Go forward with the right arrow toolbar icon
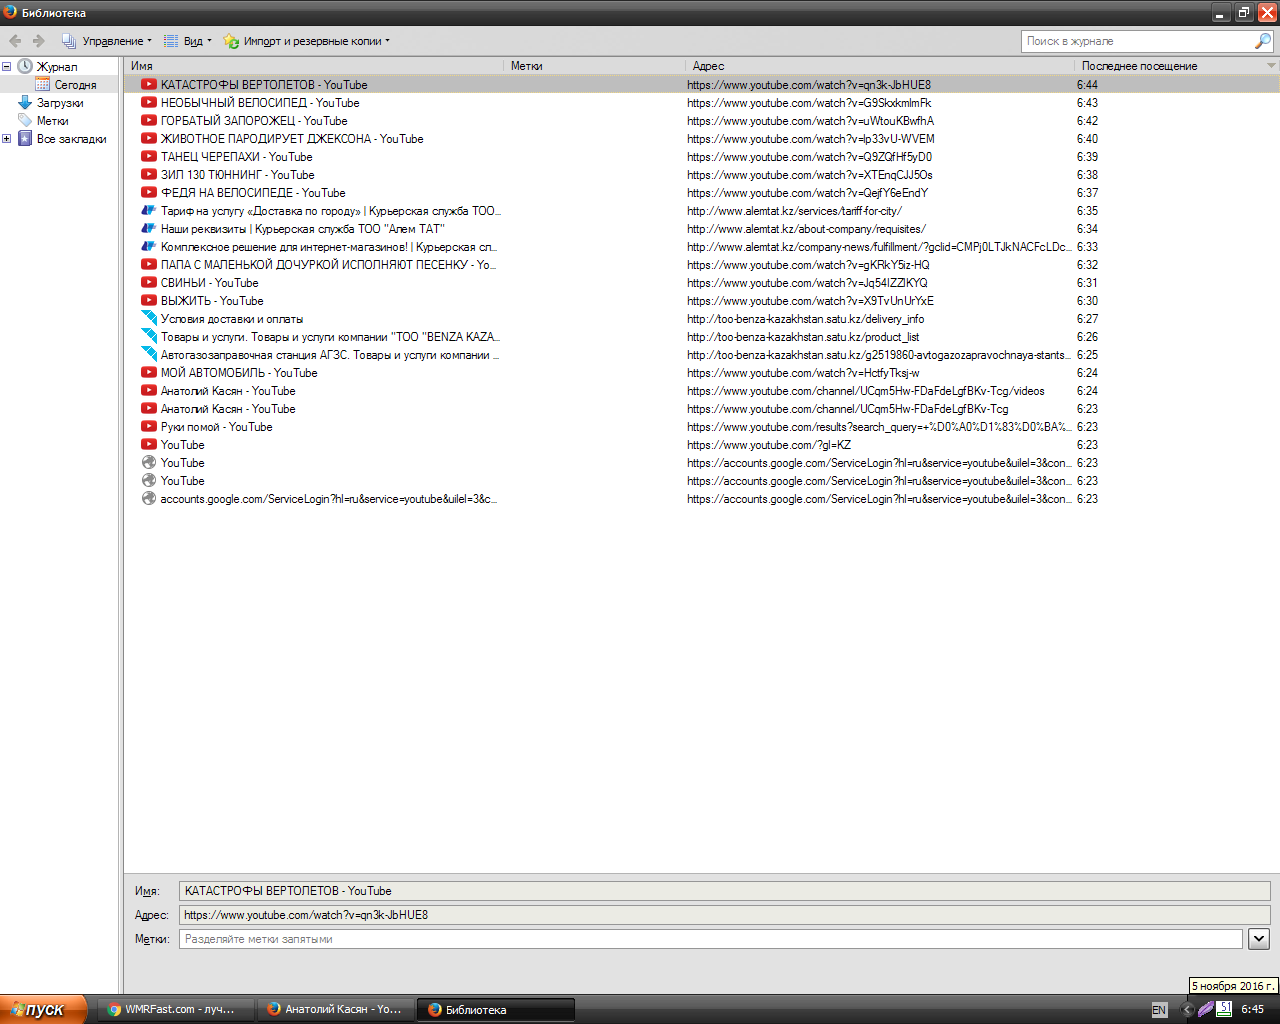The width and height of the screenshot is (1280, 1024). point(39,41)
